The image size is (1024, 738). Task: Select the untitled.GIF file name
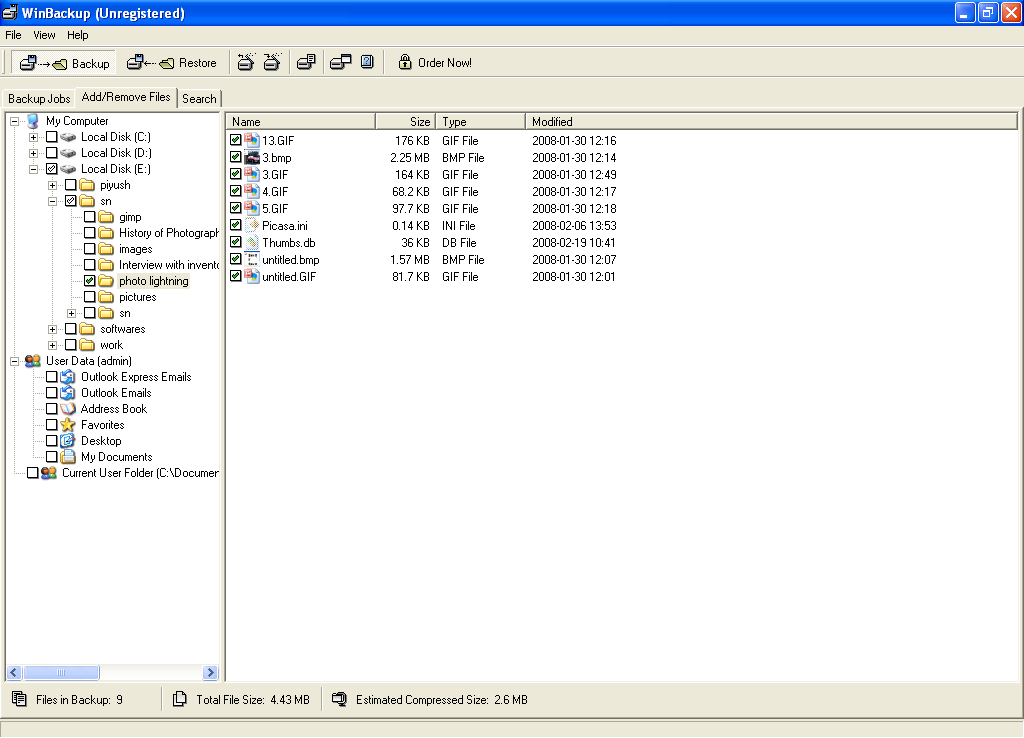(x=289, y=277)
